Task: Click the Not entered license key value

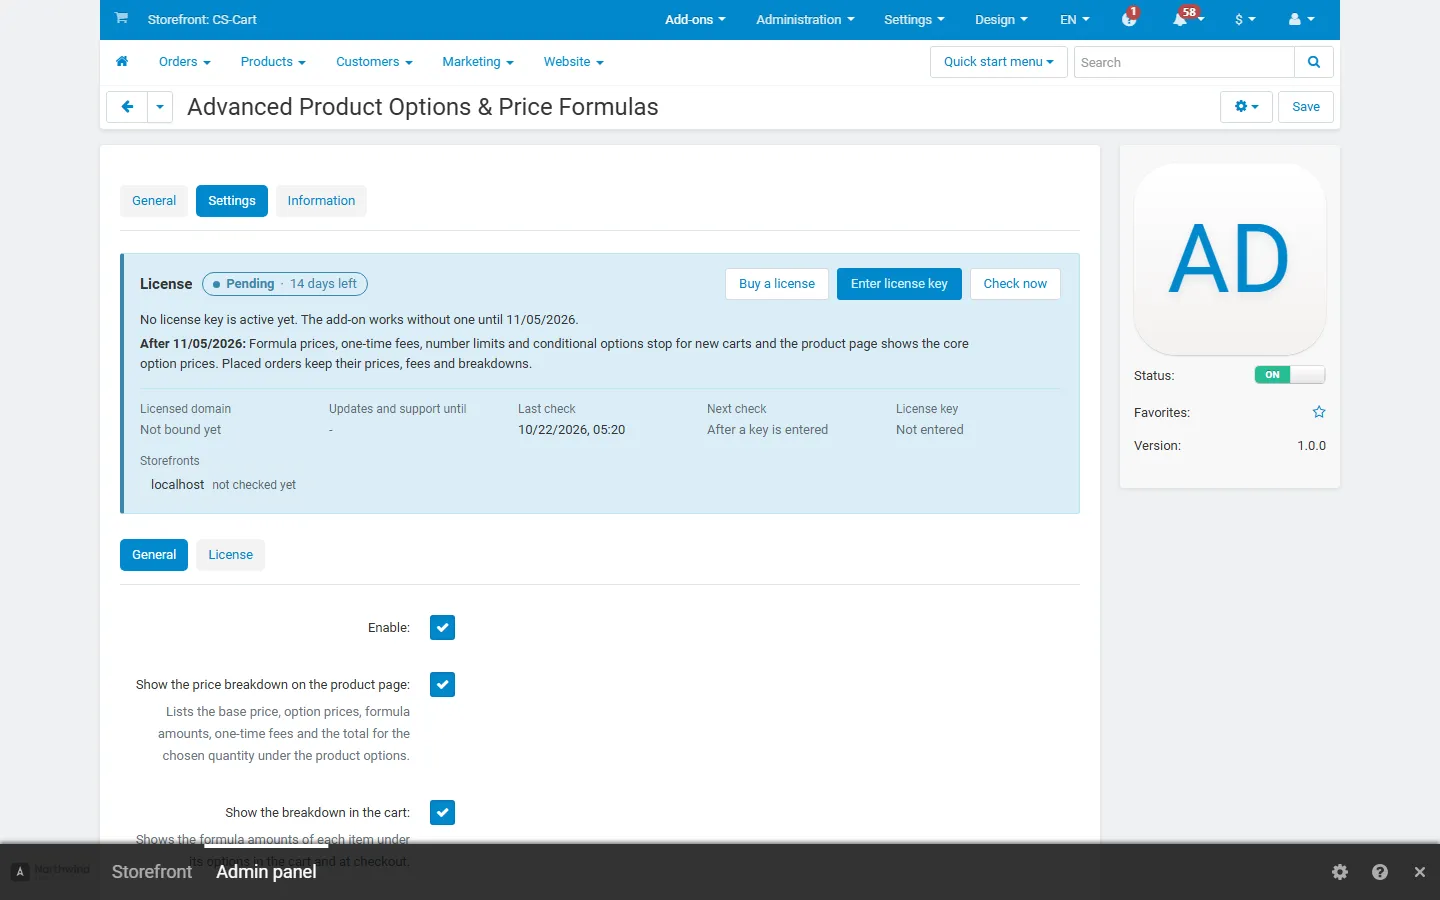Action: click(x=929, y=430)
